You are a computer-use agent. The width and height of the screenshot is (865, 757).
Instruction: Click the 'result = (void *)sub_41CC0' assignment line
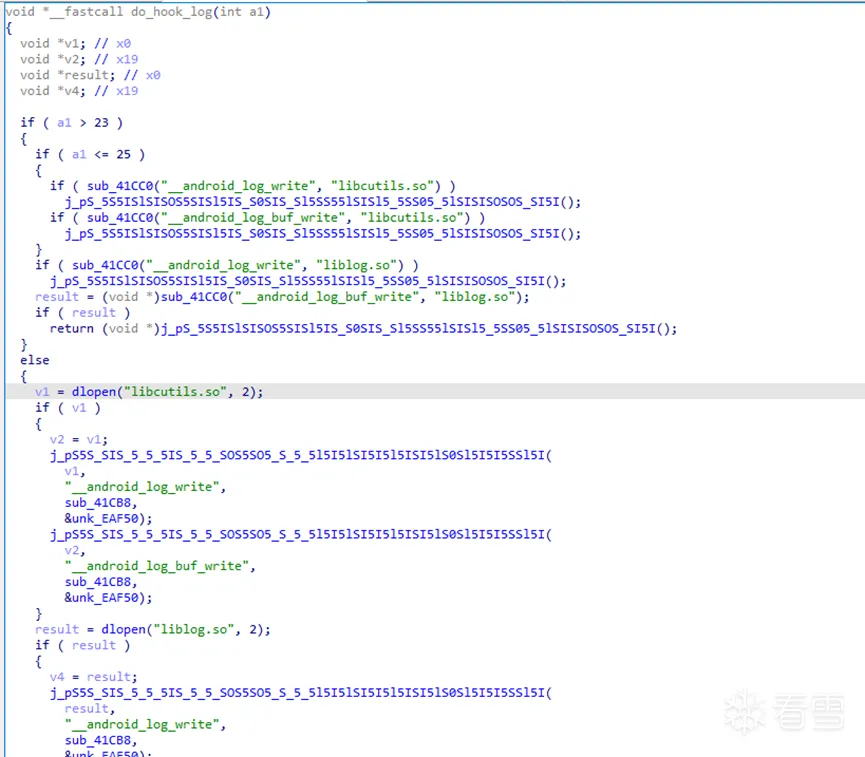(282, 297)
